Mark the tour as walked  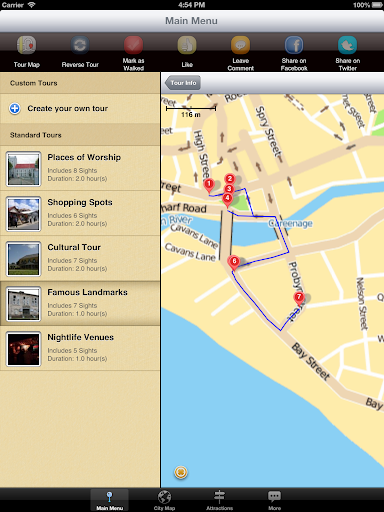tap(133, 45)
